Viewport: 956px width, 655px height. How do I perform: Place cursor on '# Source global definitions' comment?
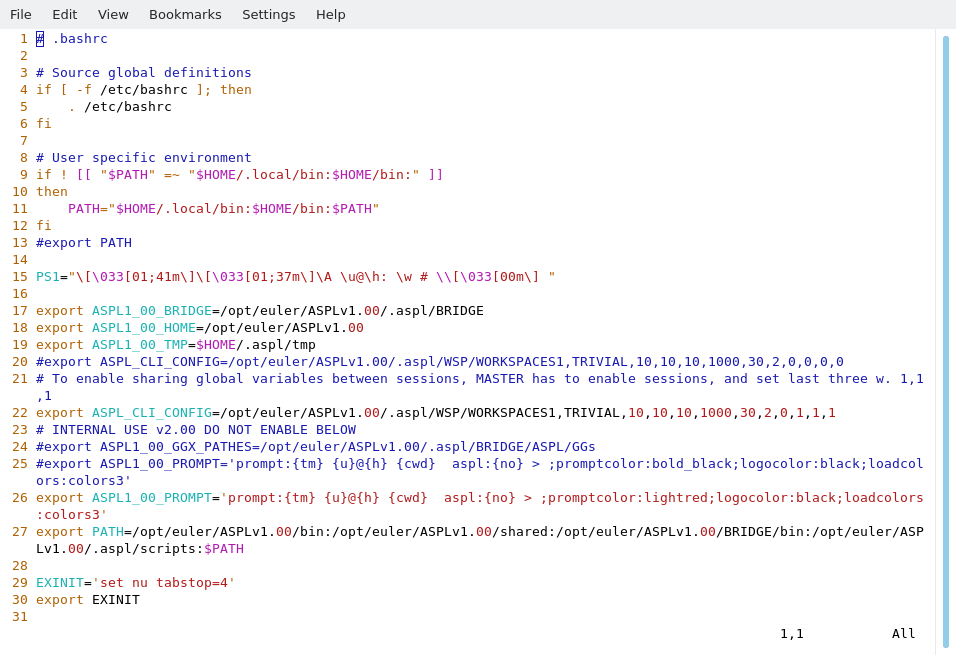pos(144,73)
